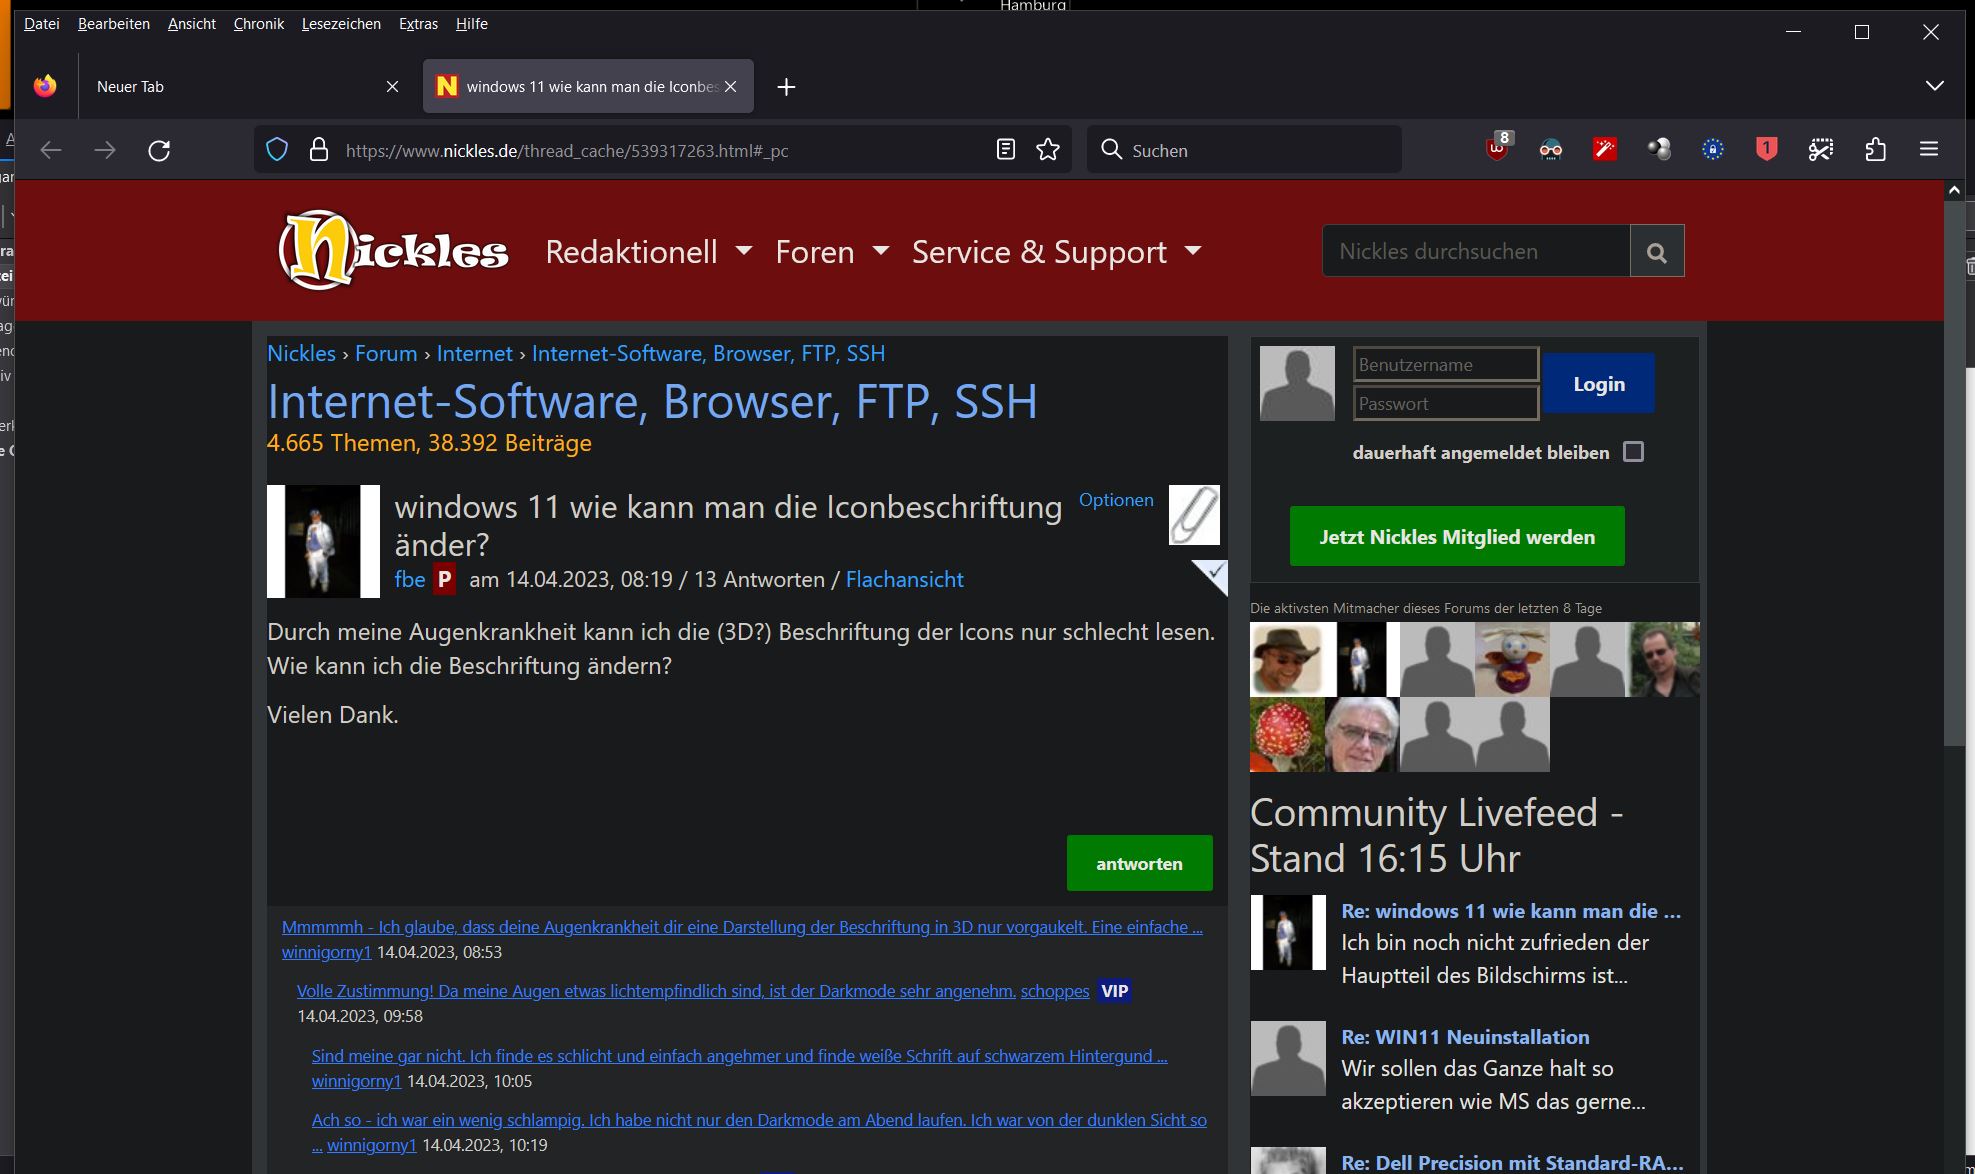The width and height of the screenshot is (1975, 1174).
Task: Click the scrollbar up arrow
Action: point(1954,189)
